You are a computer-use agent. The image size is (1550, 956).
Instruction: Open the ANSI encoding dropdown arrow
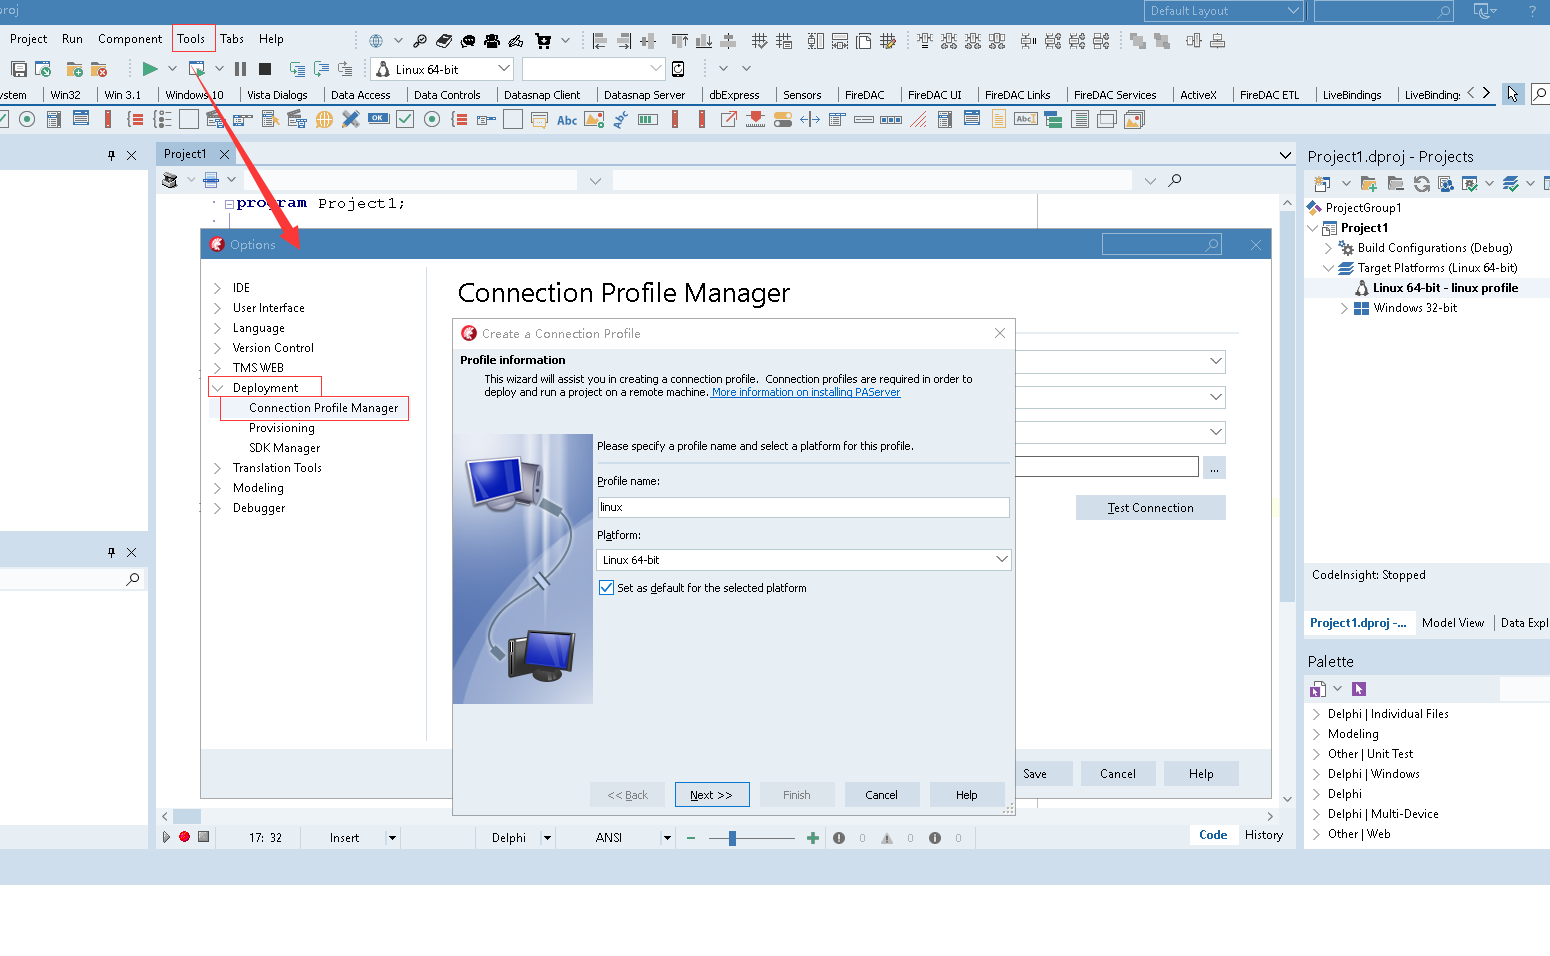666,838
